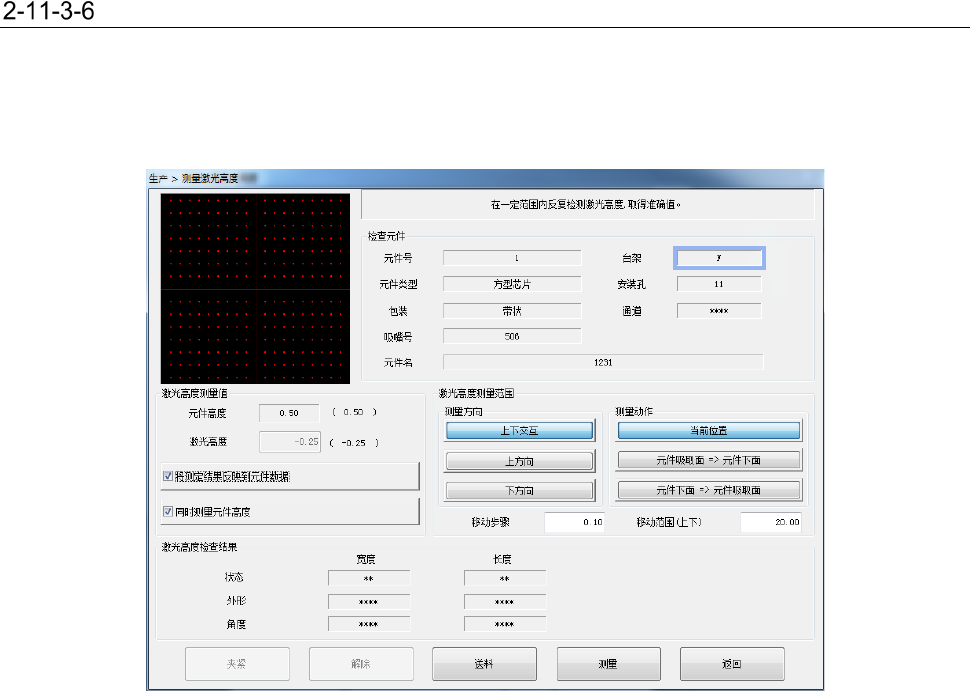
Task: Click the disabled 夹紧 clamp button
Action: tap(237, 664)
